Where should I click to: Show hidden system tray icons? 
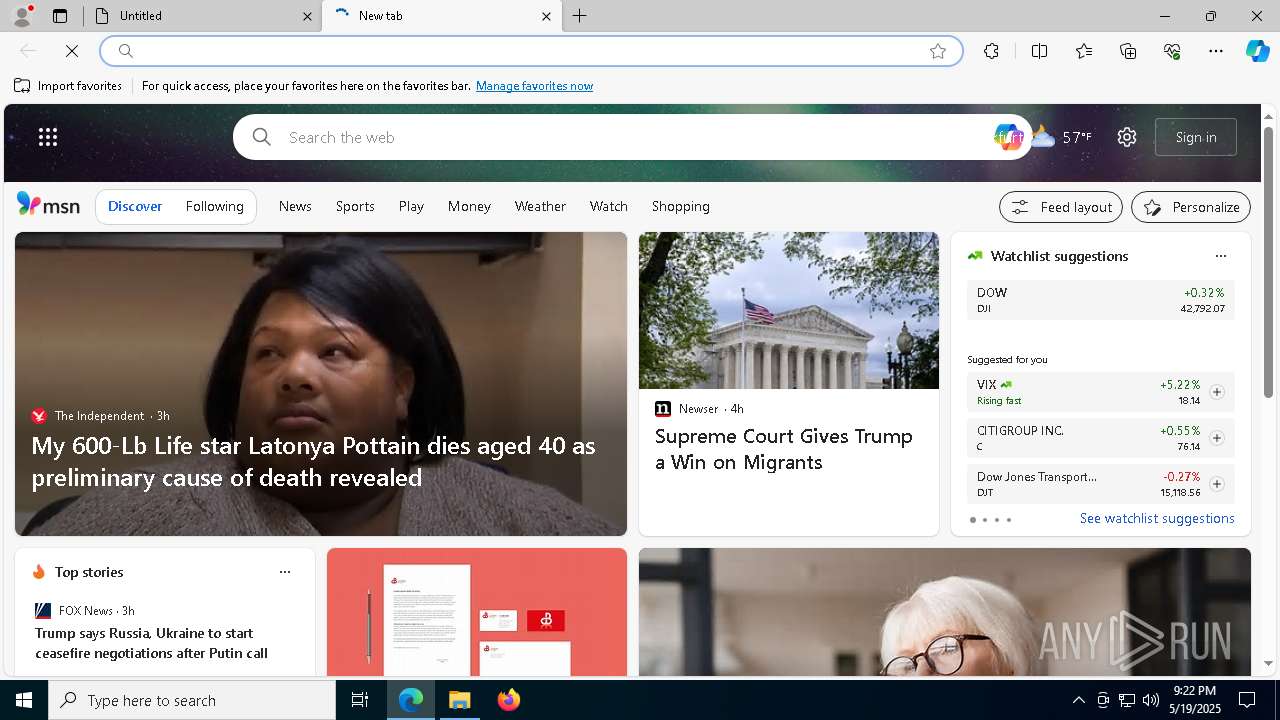[x=1078, y=700]
